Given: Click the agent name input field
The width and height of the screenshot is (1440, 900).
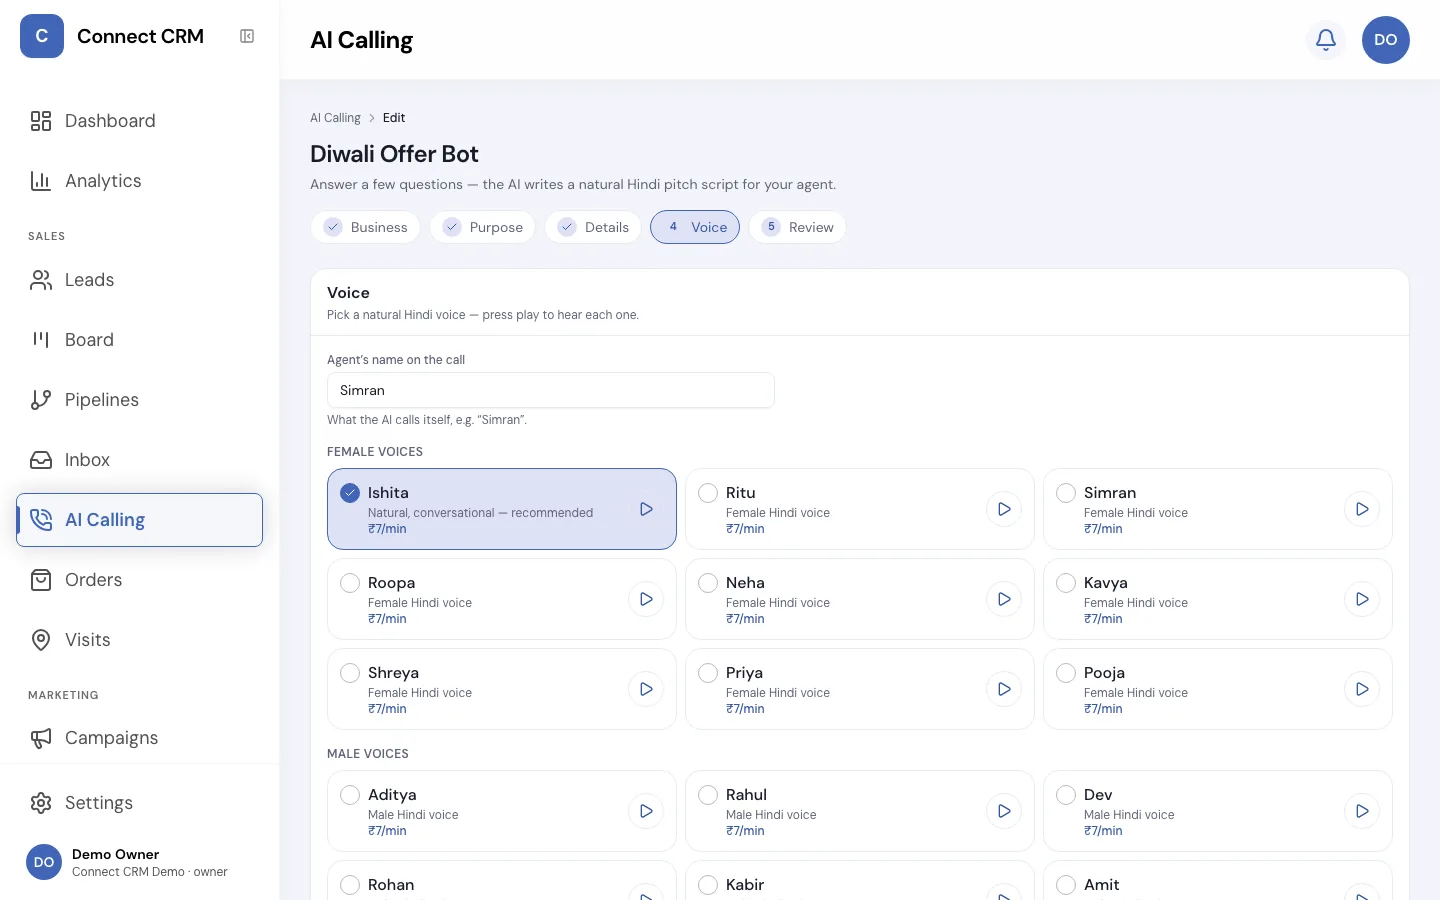Looking at the screenshot, I should click(x=551, y=390).
